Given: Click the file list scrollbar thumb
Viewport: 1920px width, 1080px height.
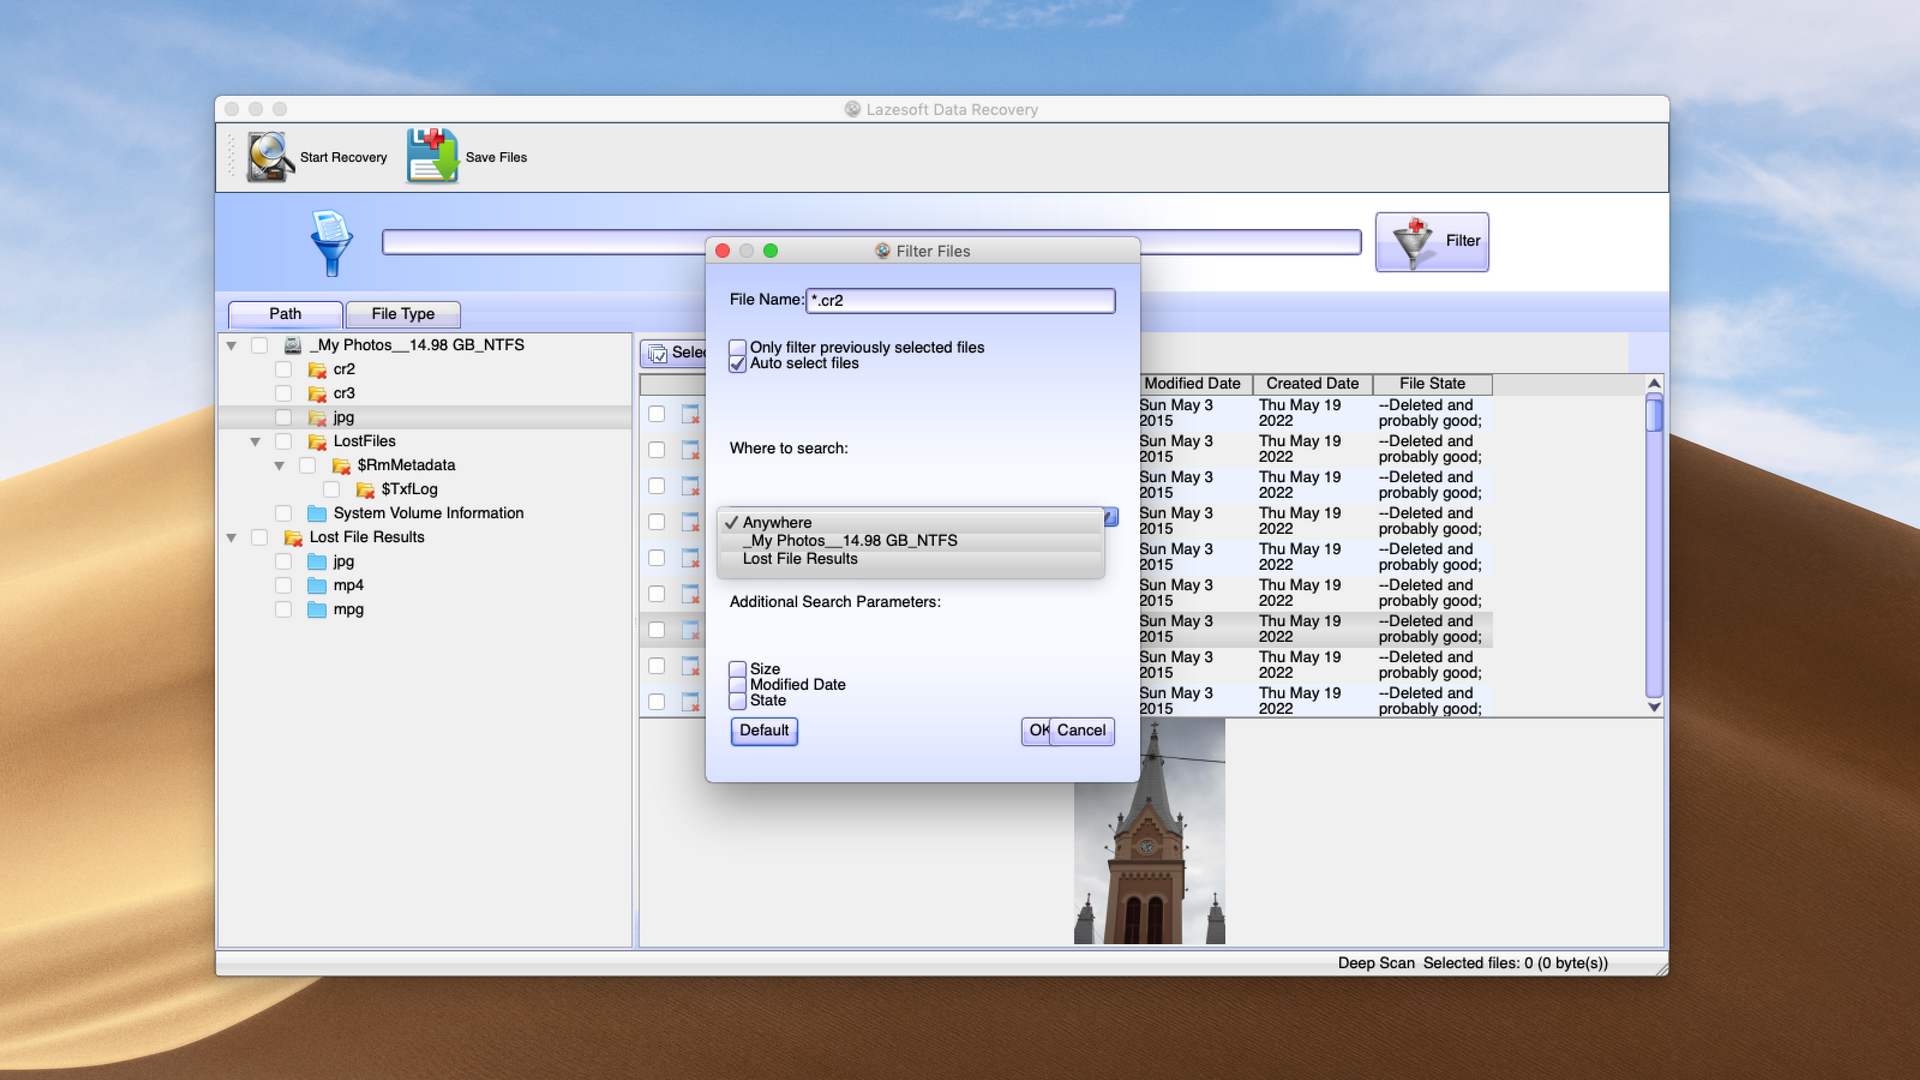Looking at the screenshot, I should coord(1654,413).
